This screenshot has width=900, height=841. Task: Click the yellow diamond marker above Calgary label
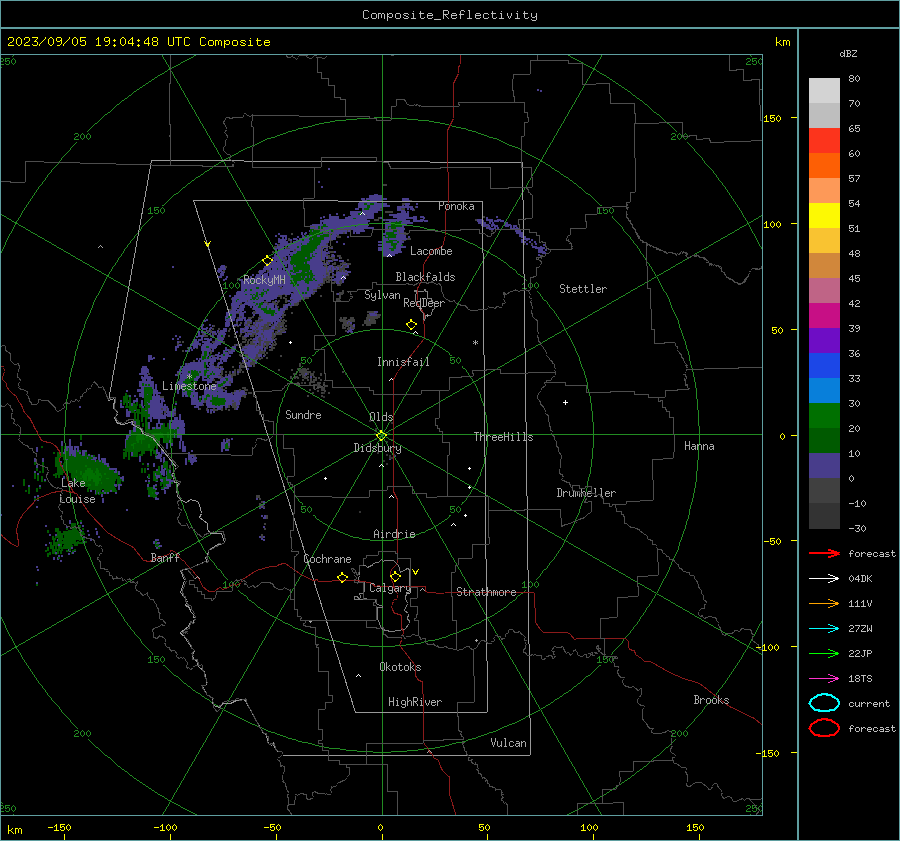click(395, 576)
